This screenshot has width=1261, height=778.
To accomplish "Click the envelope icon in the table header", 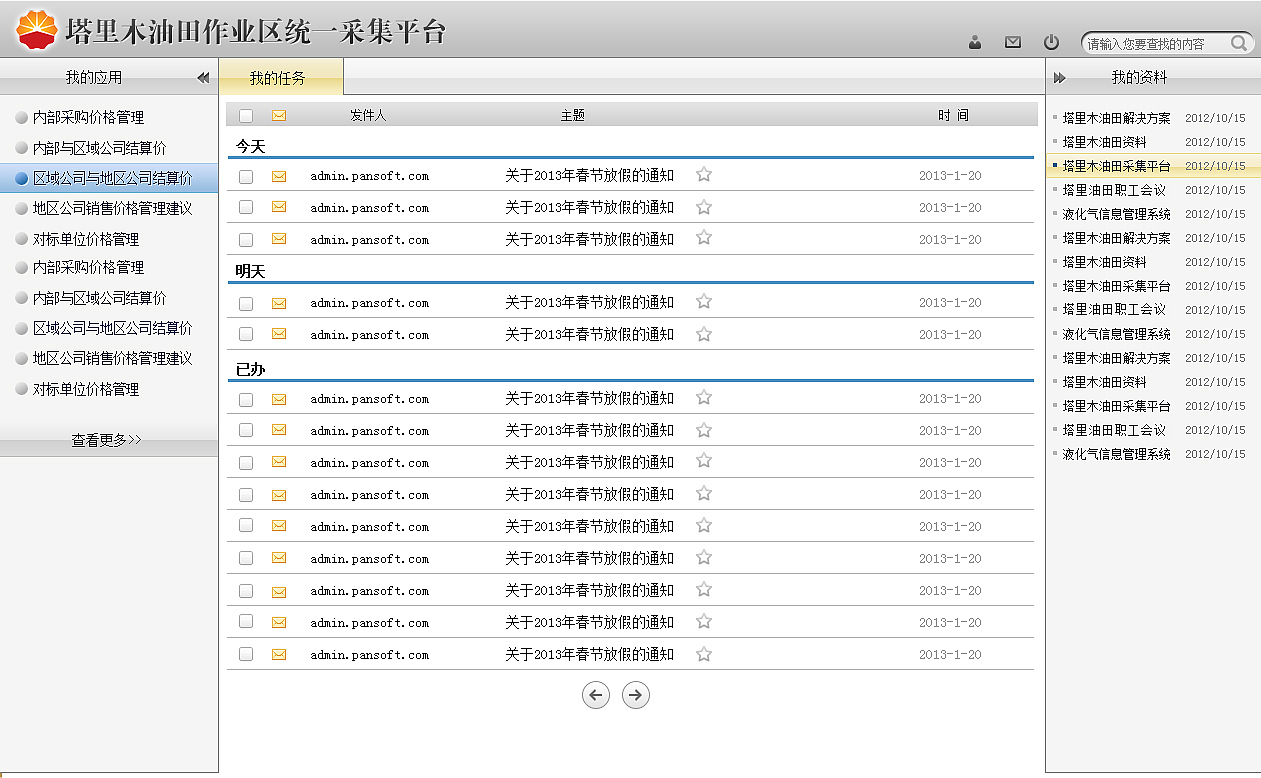I will pyautogui.click(x=279, y=116).
